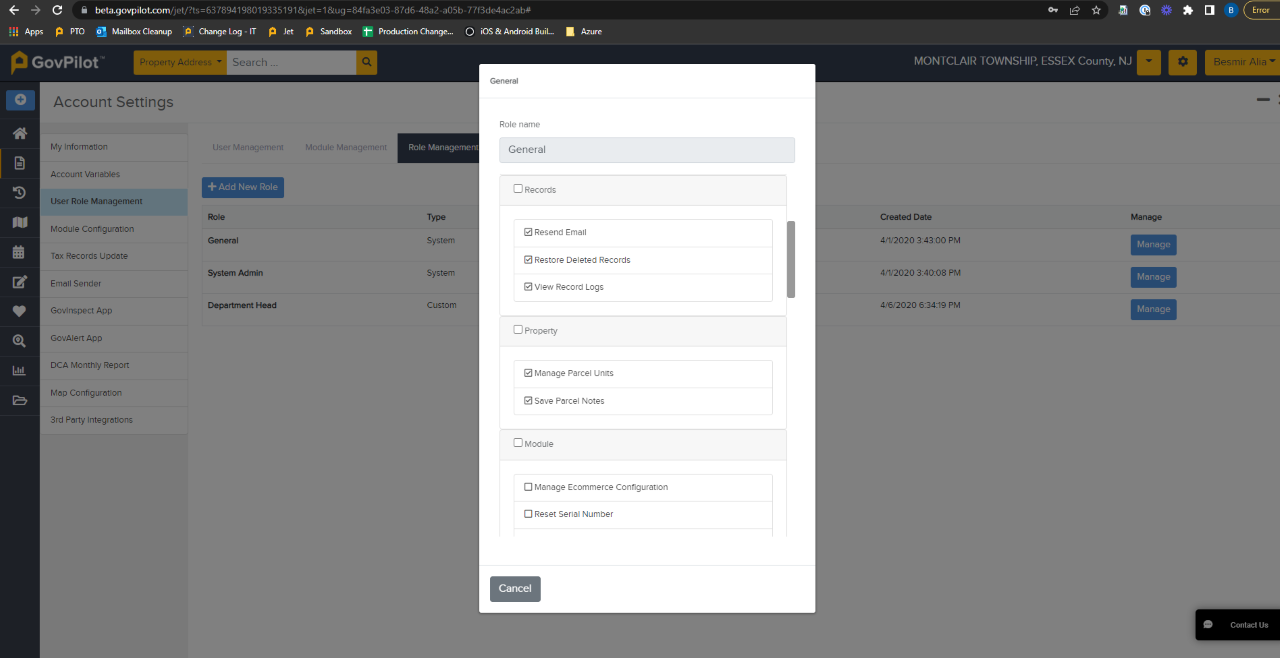Viewport: 1280px width, 658px height.
Task: Uncheck the Resend Email checkbox
Action: tap(528, 232)
